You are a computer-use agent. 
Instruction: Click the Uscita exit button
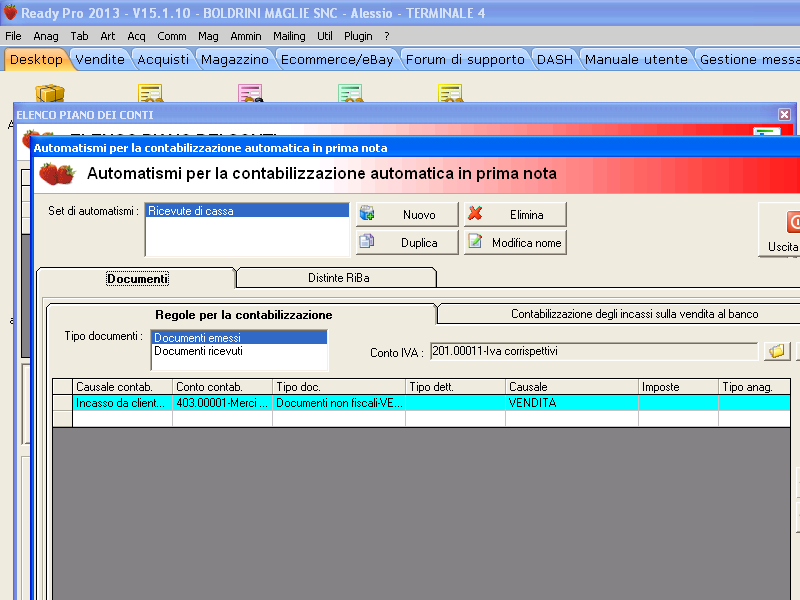pos(780,230)
